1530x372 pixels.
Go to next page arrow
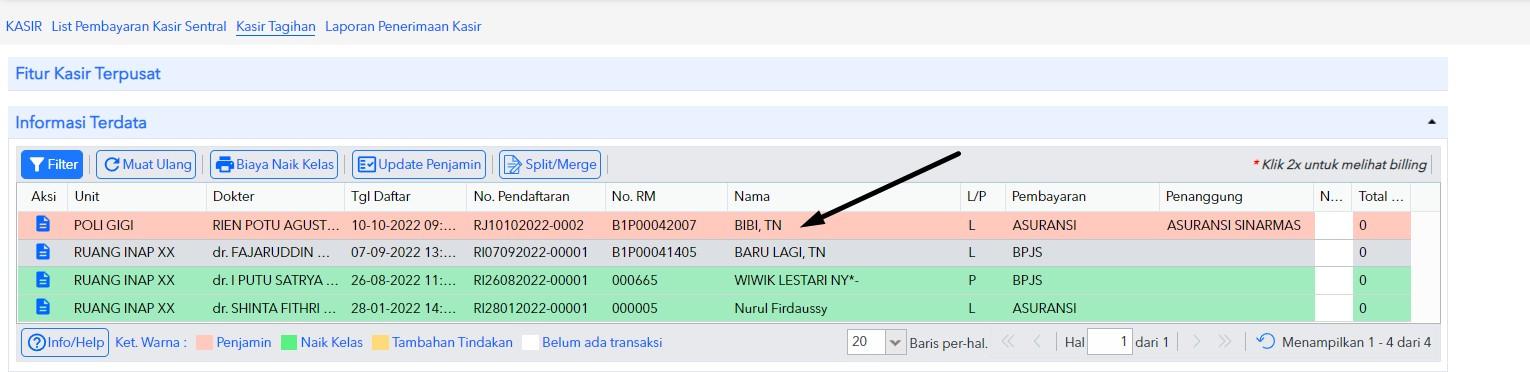pos(1197,342)
